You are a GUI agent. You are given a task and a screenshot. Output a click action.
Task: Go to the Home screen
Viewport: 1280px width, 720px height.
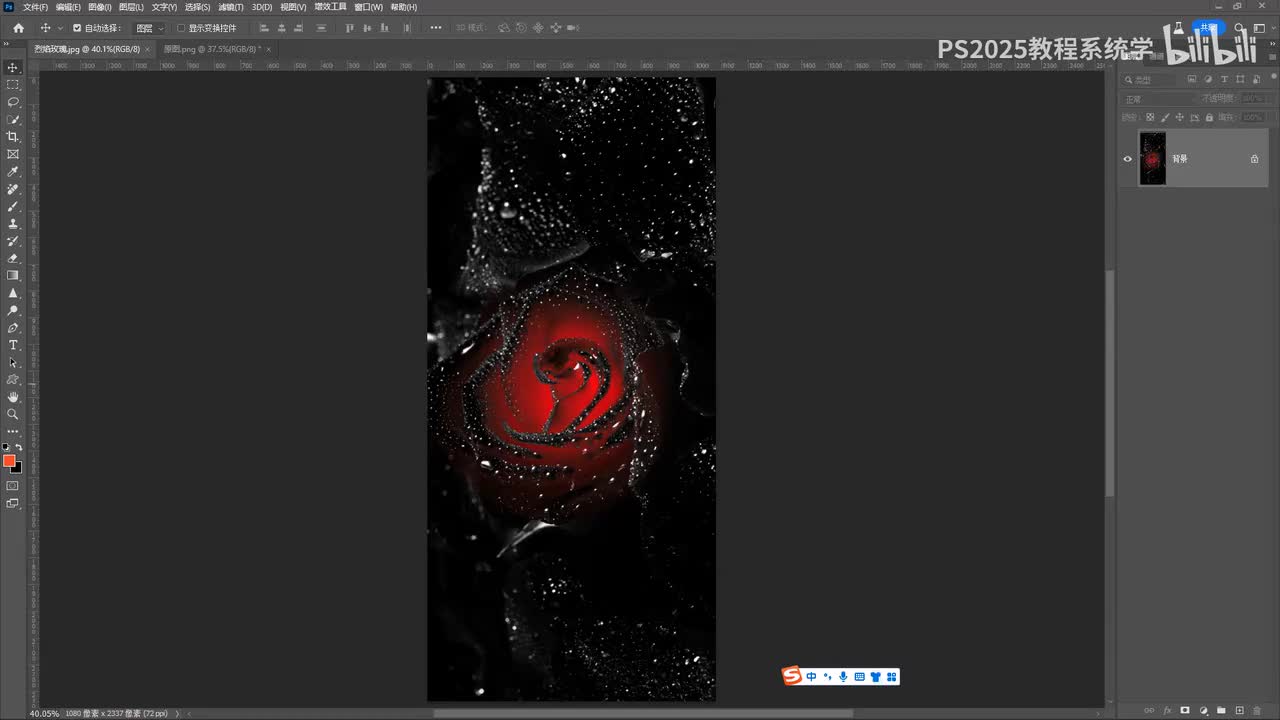(18, 28)
